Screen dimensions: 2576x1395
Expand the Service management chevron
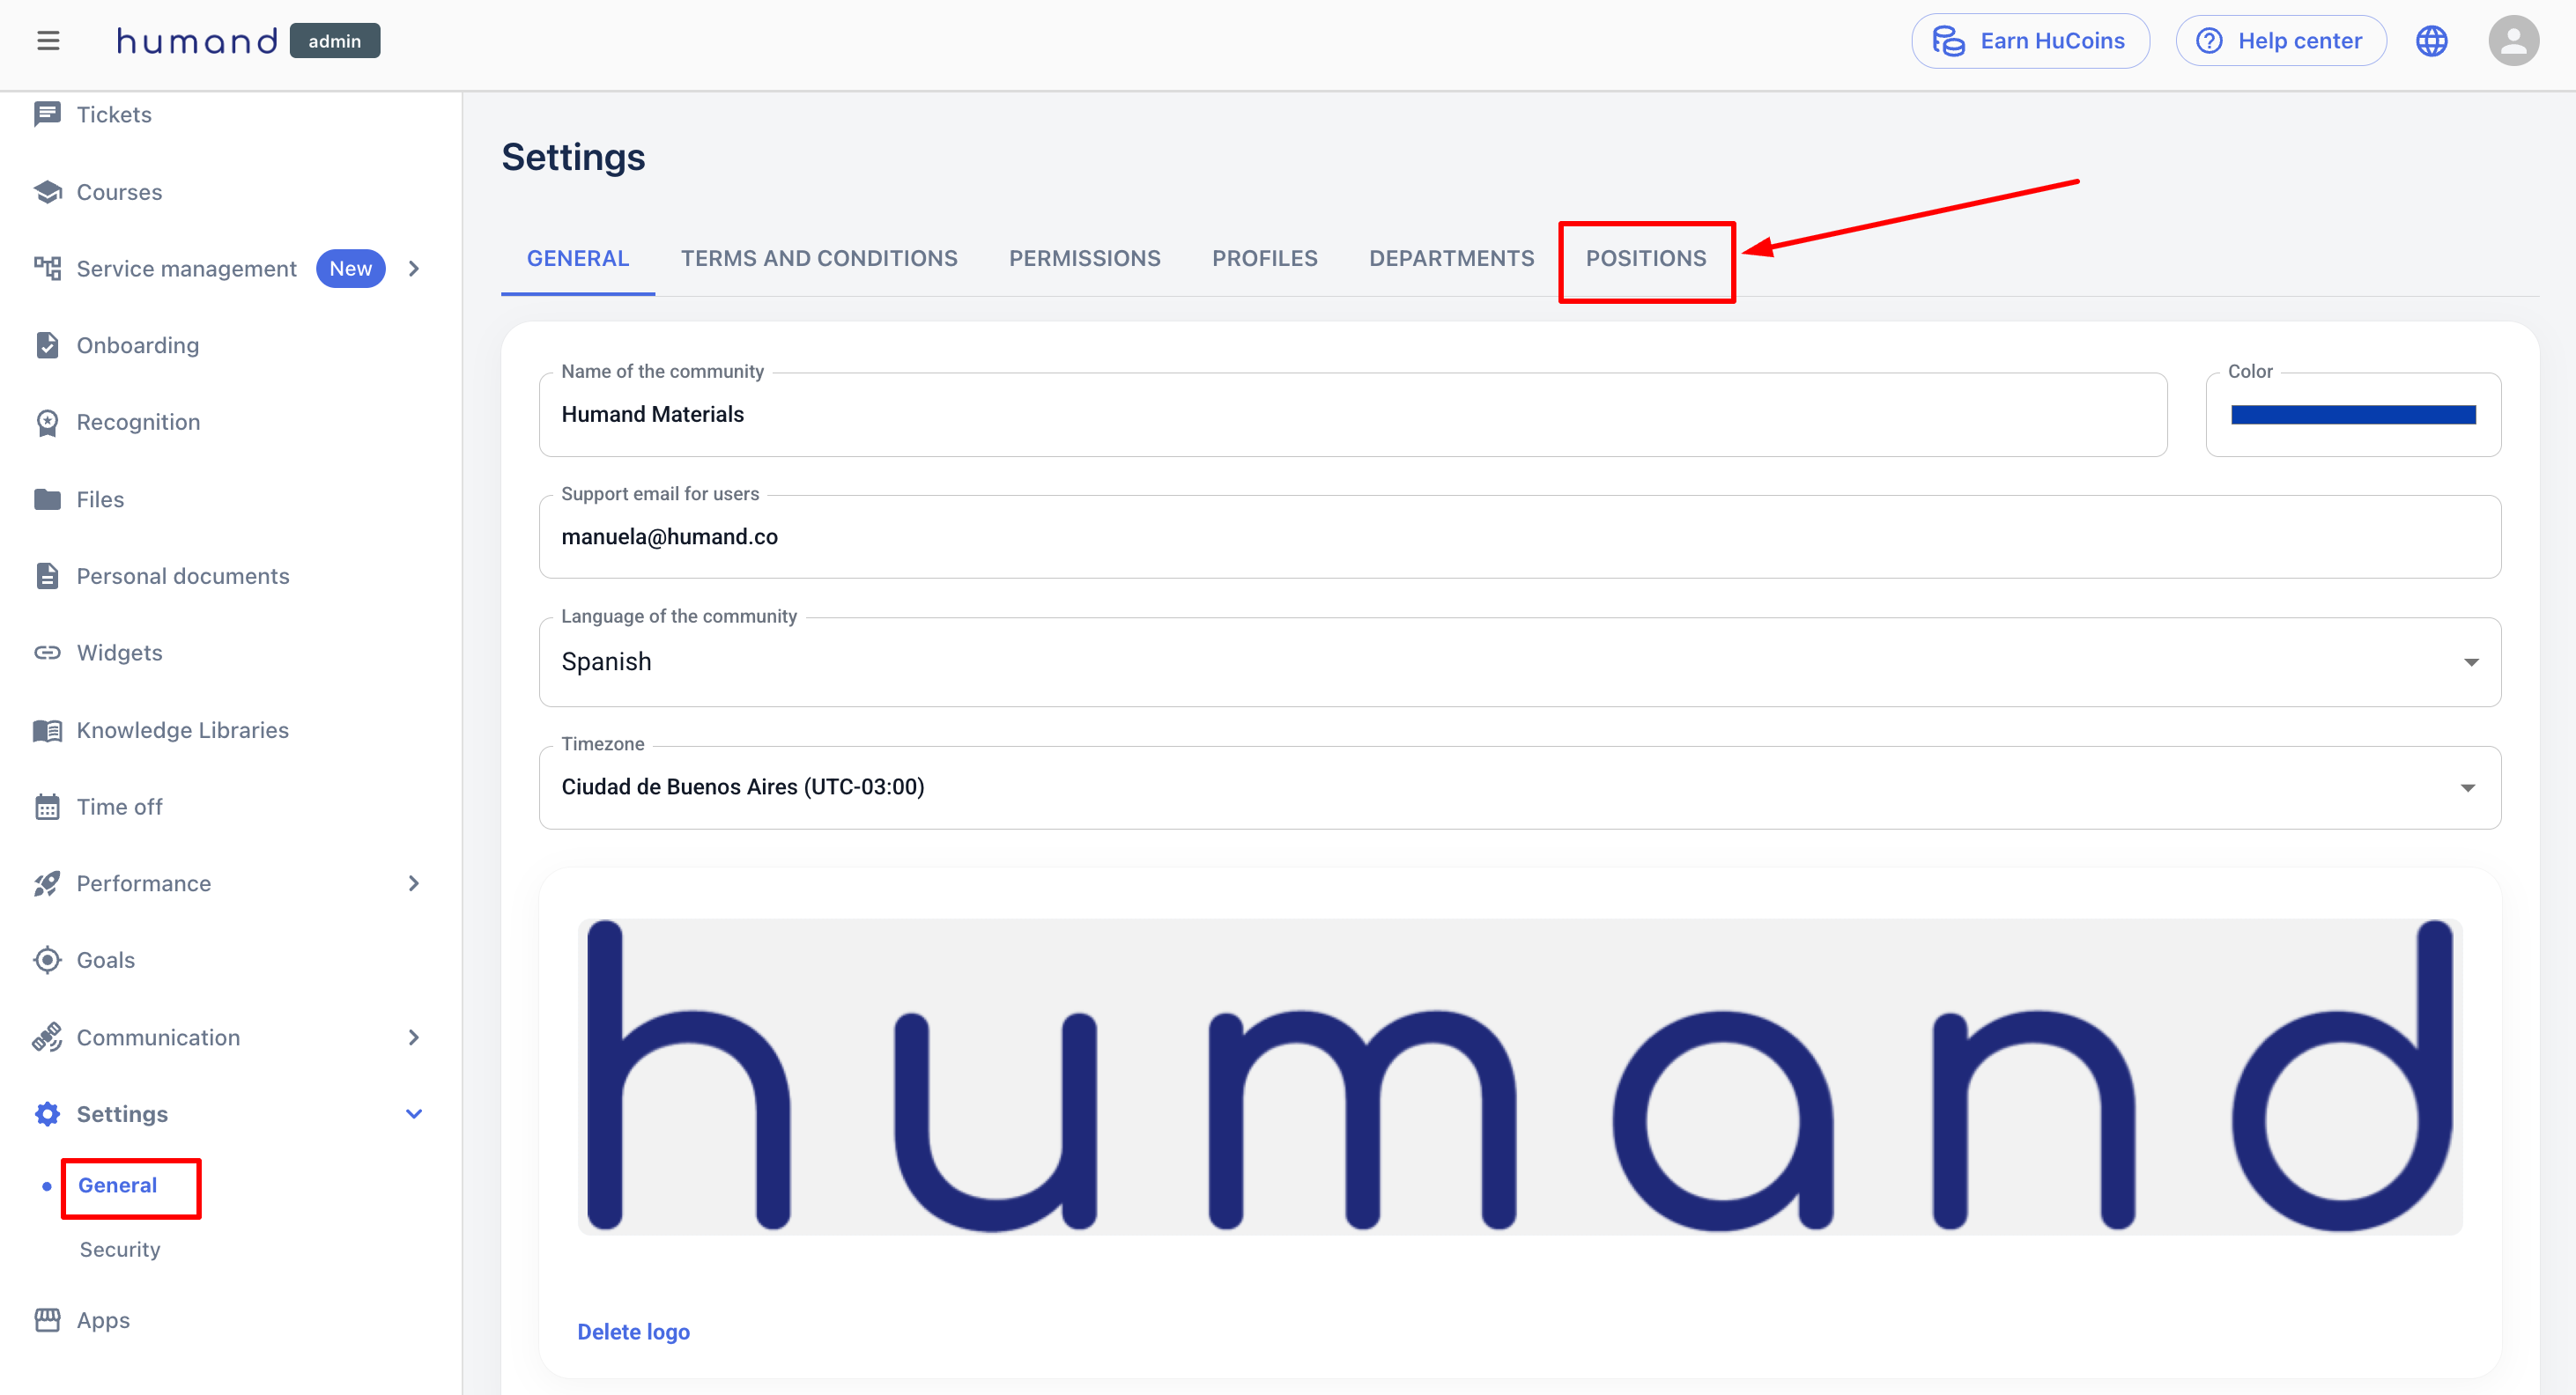point(414,268)
